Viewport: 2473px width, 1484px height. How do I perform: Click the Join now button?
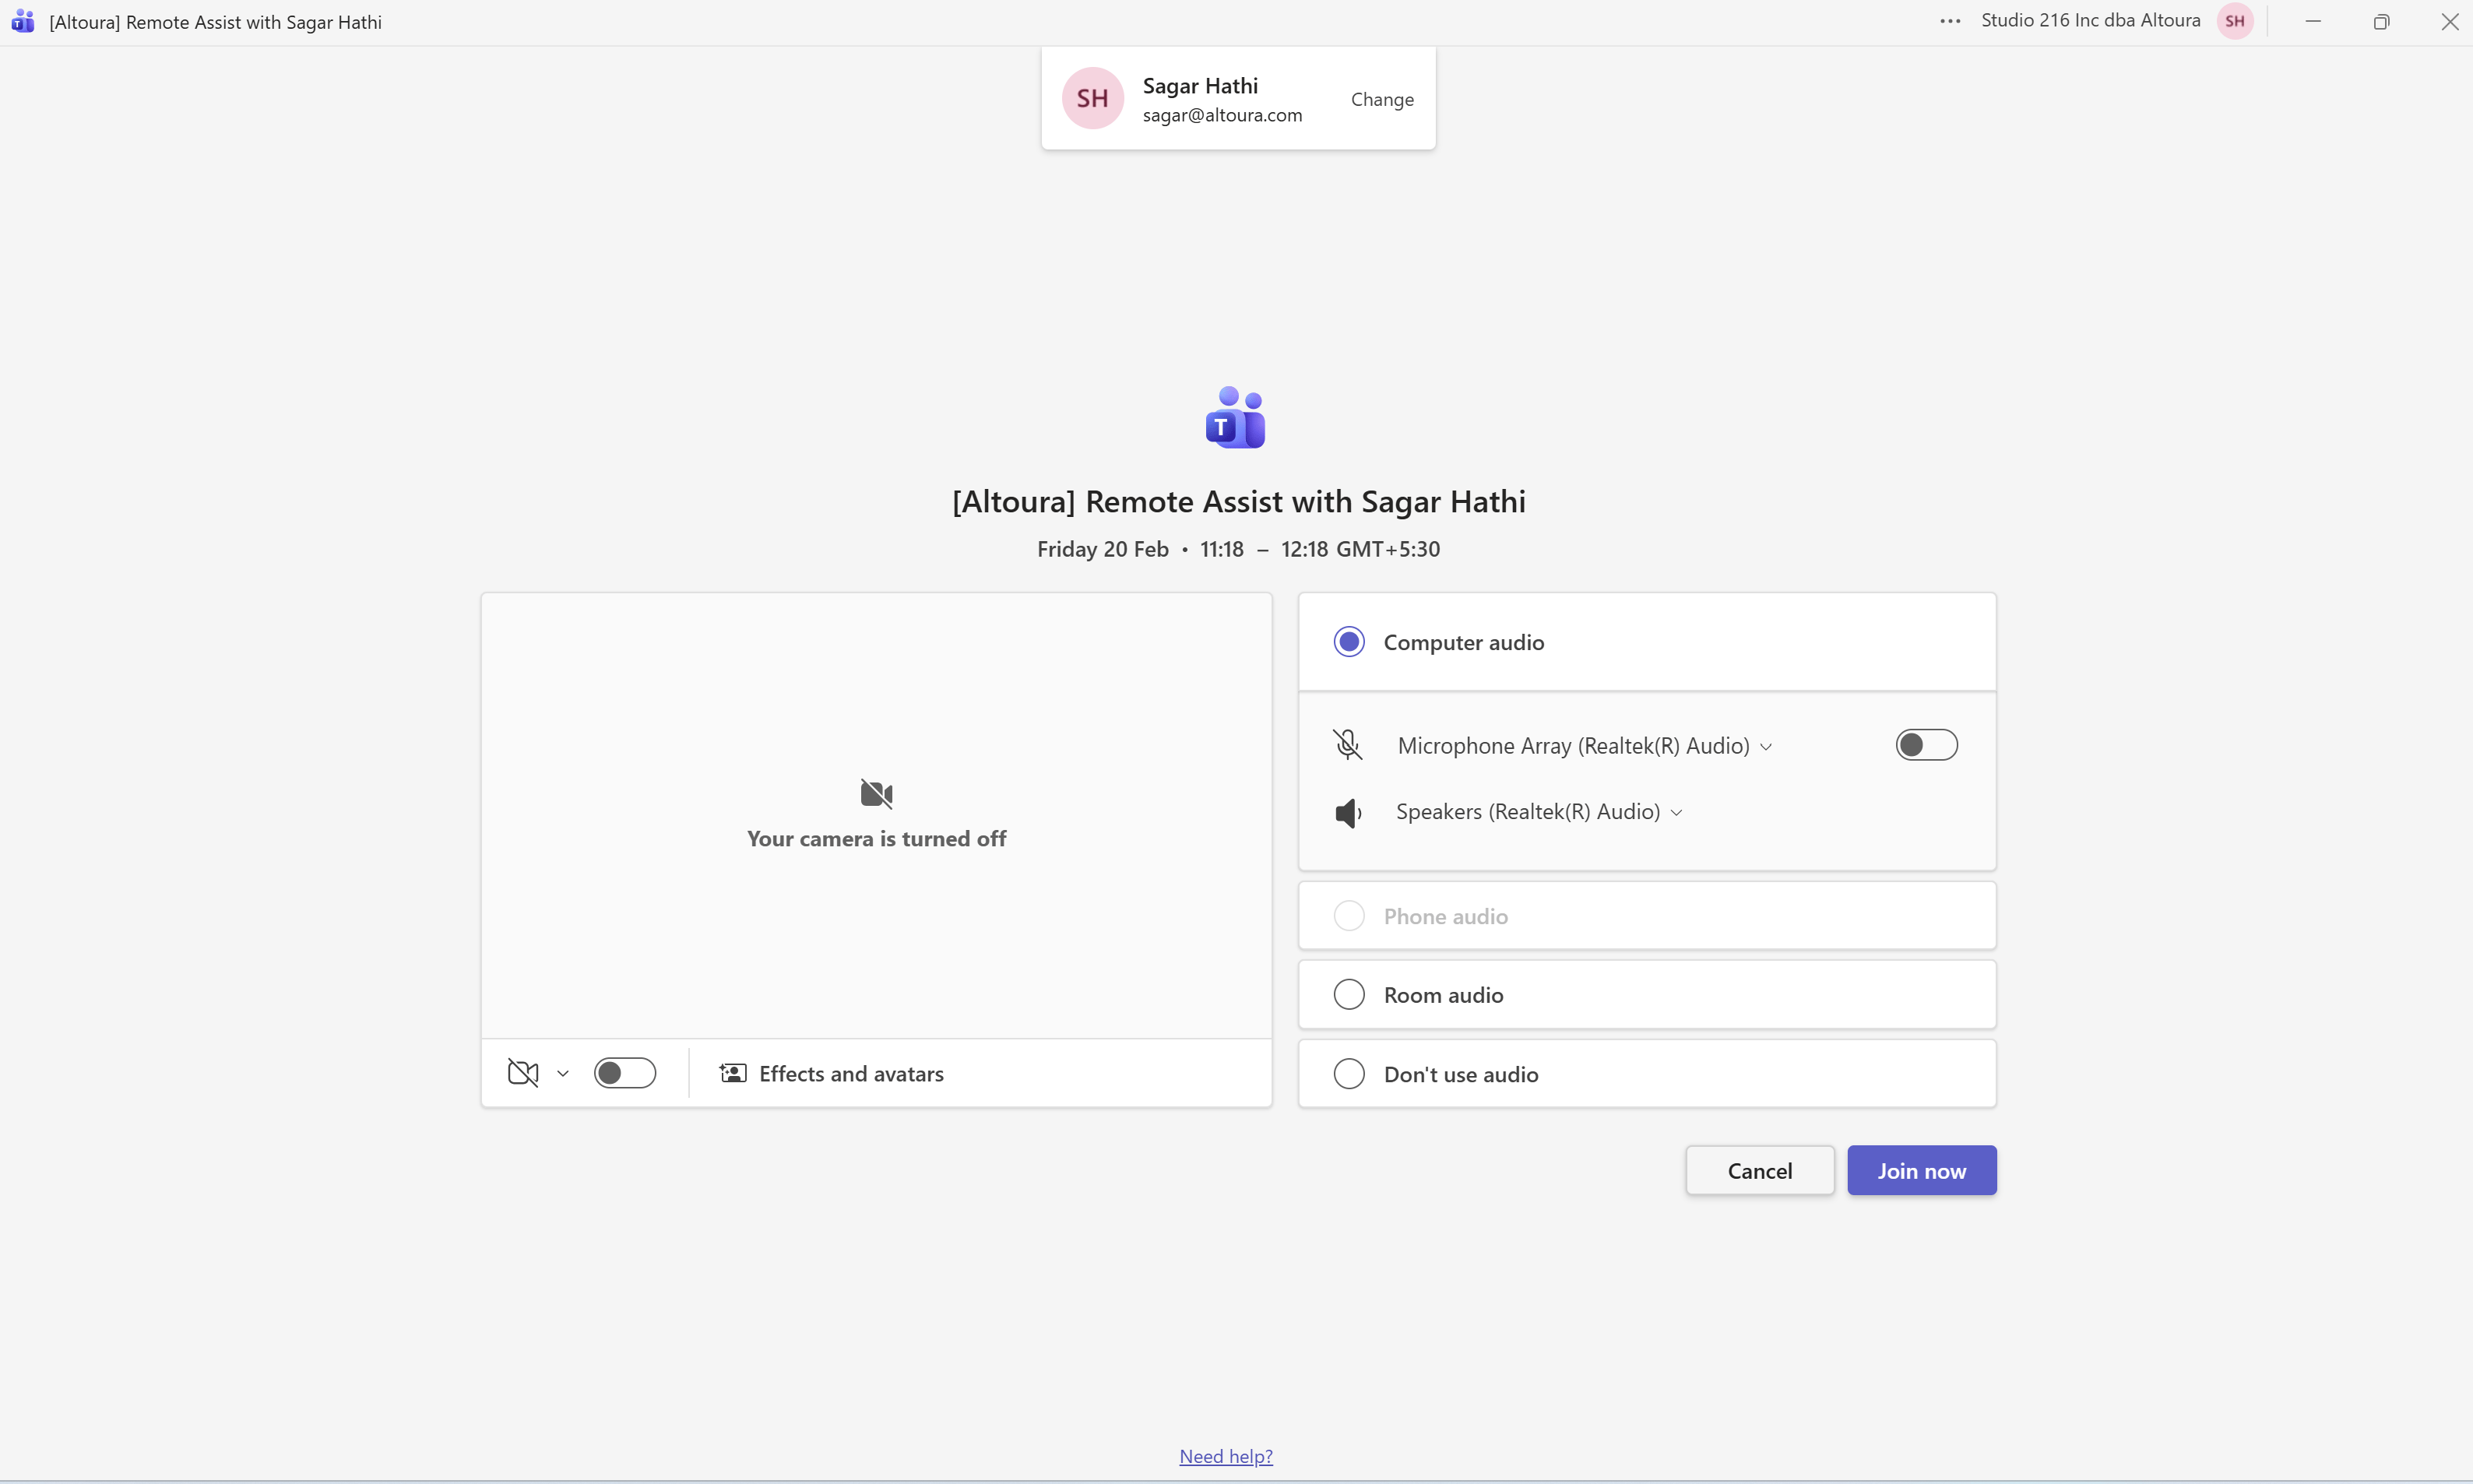(1921, 1171)
